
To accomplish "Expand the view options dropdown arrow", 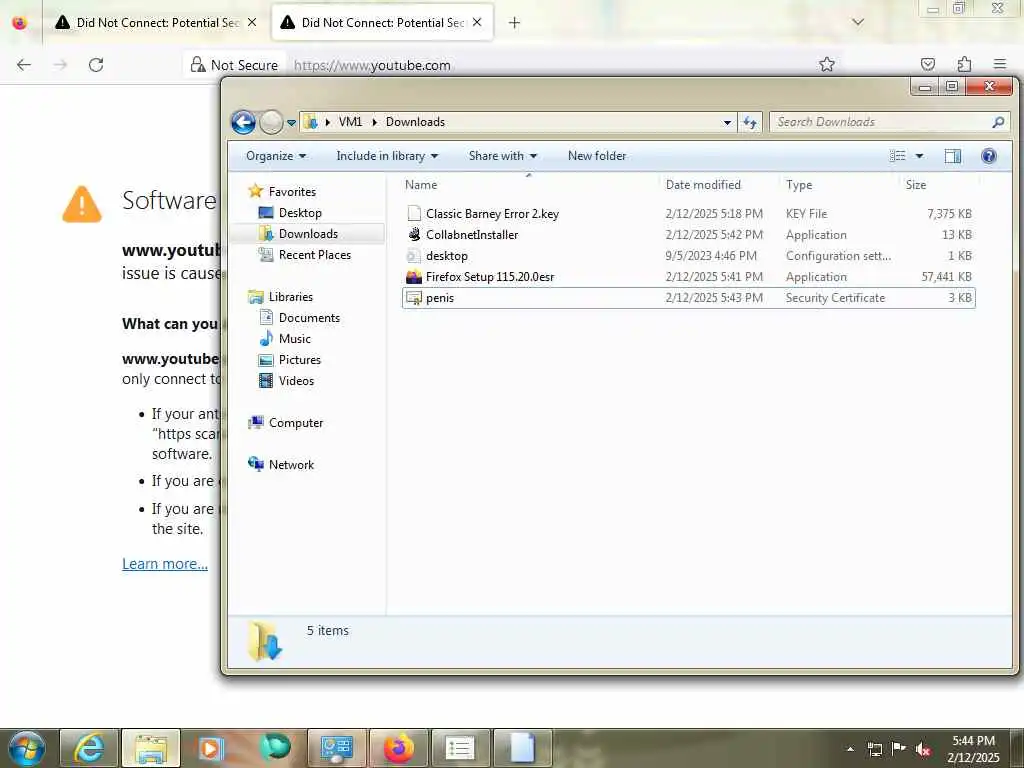I will 919,156.
